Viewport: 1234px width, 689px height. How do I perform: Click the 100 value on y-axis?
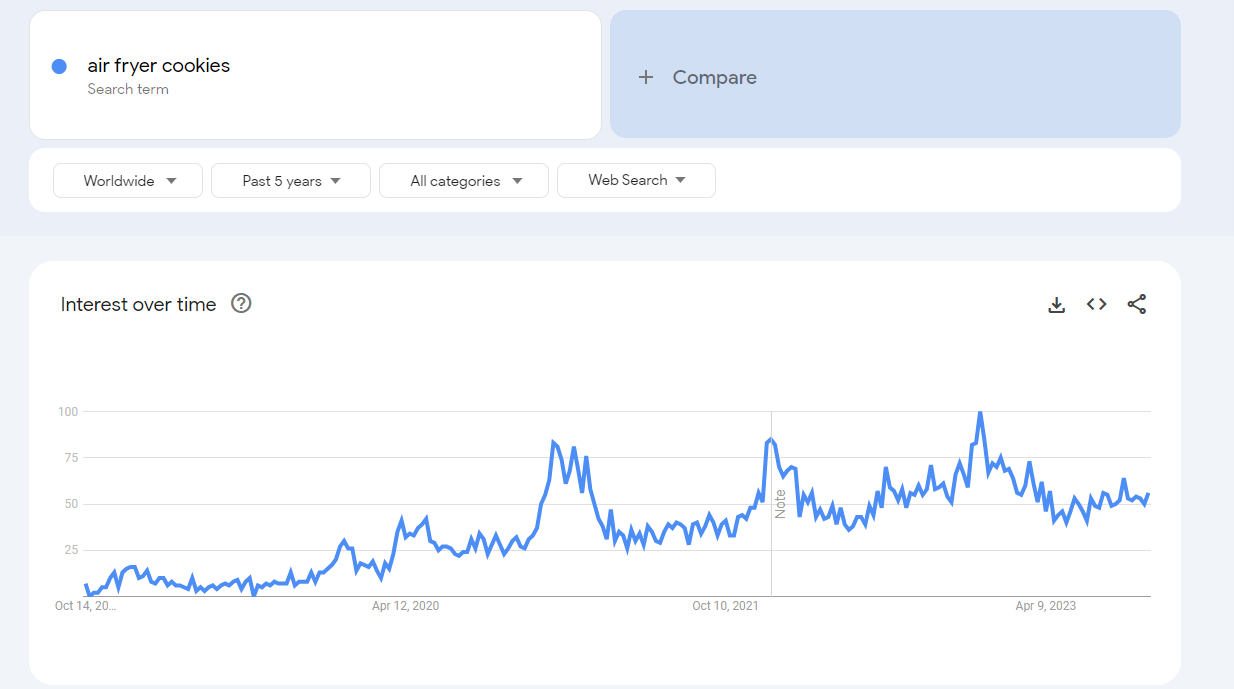point(68,412)
